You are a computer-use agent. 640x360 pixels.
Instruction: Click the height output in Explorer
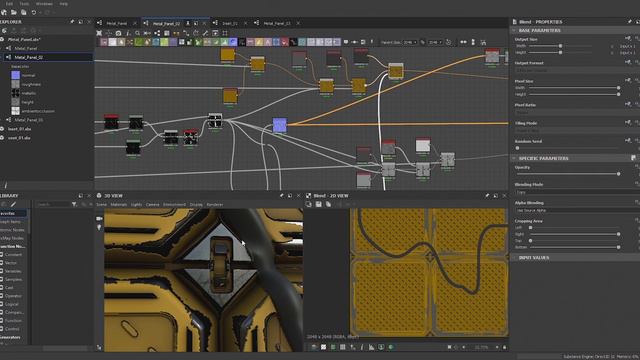click(27, 102)
